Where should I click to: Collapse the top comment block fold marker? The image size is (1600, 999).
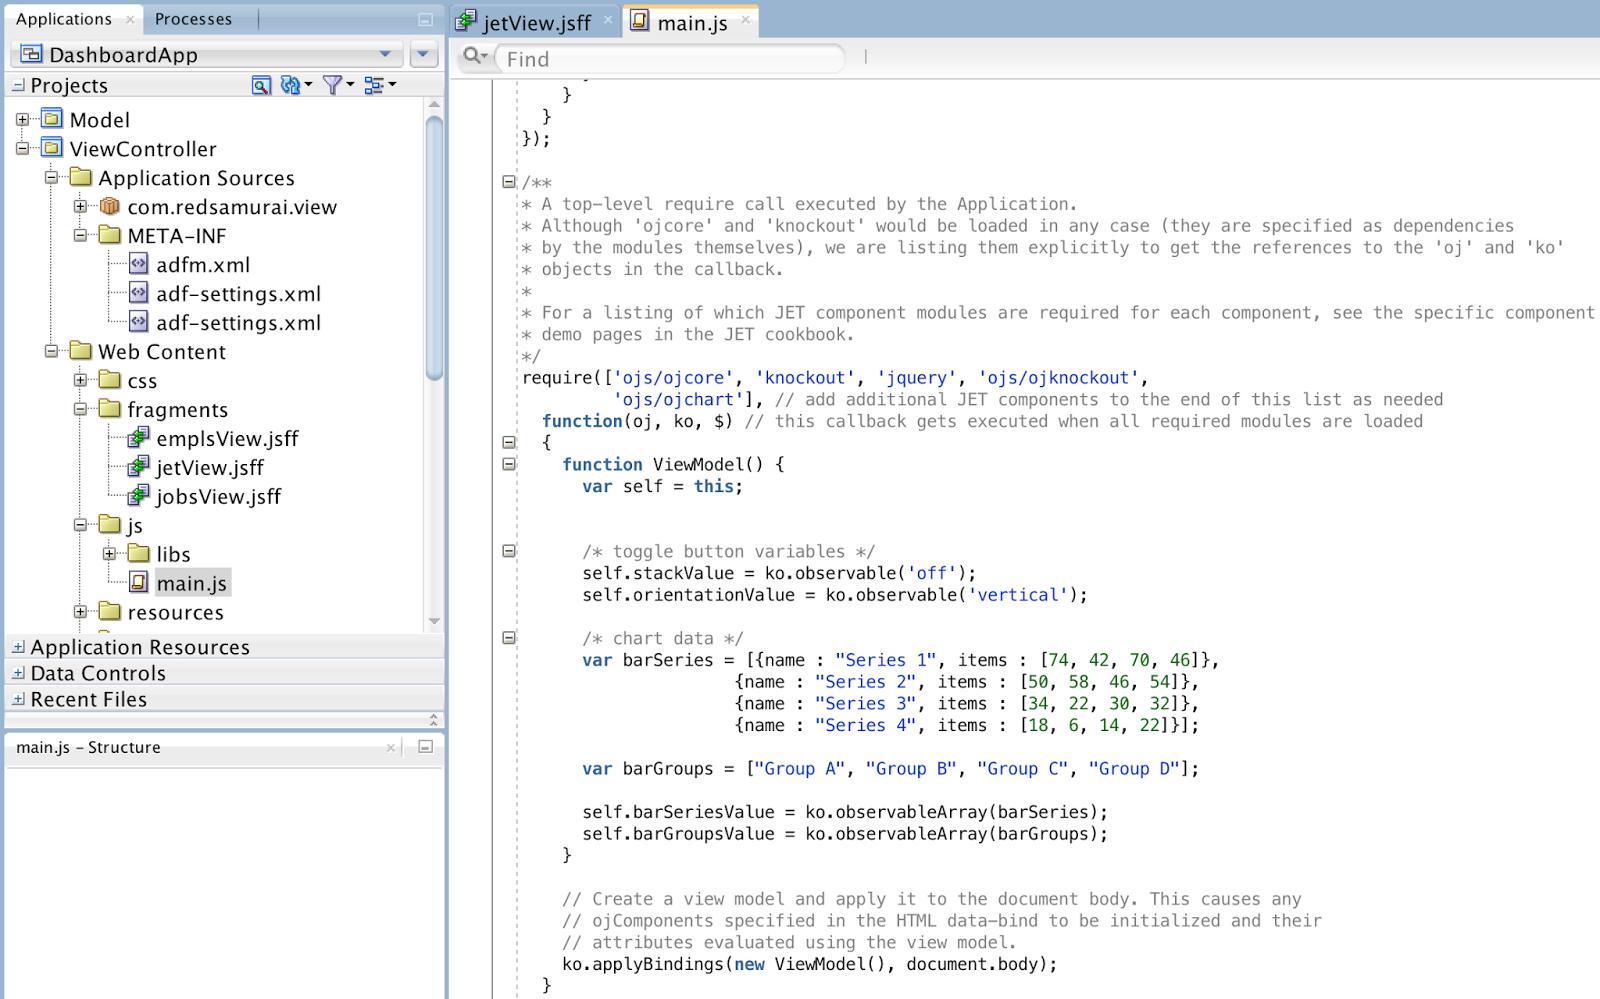[x=508, y=183]
